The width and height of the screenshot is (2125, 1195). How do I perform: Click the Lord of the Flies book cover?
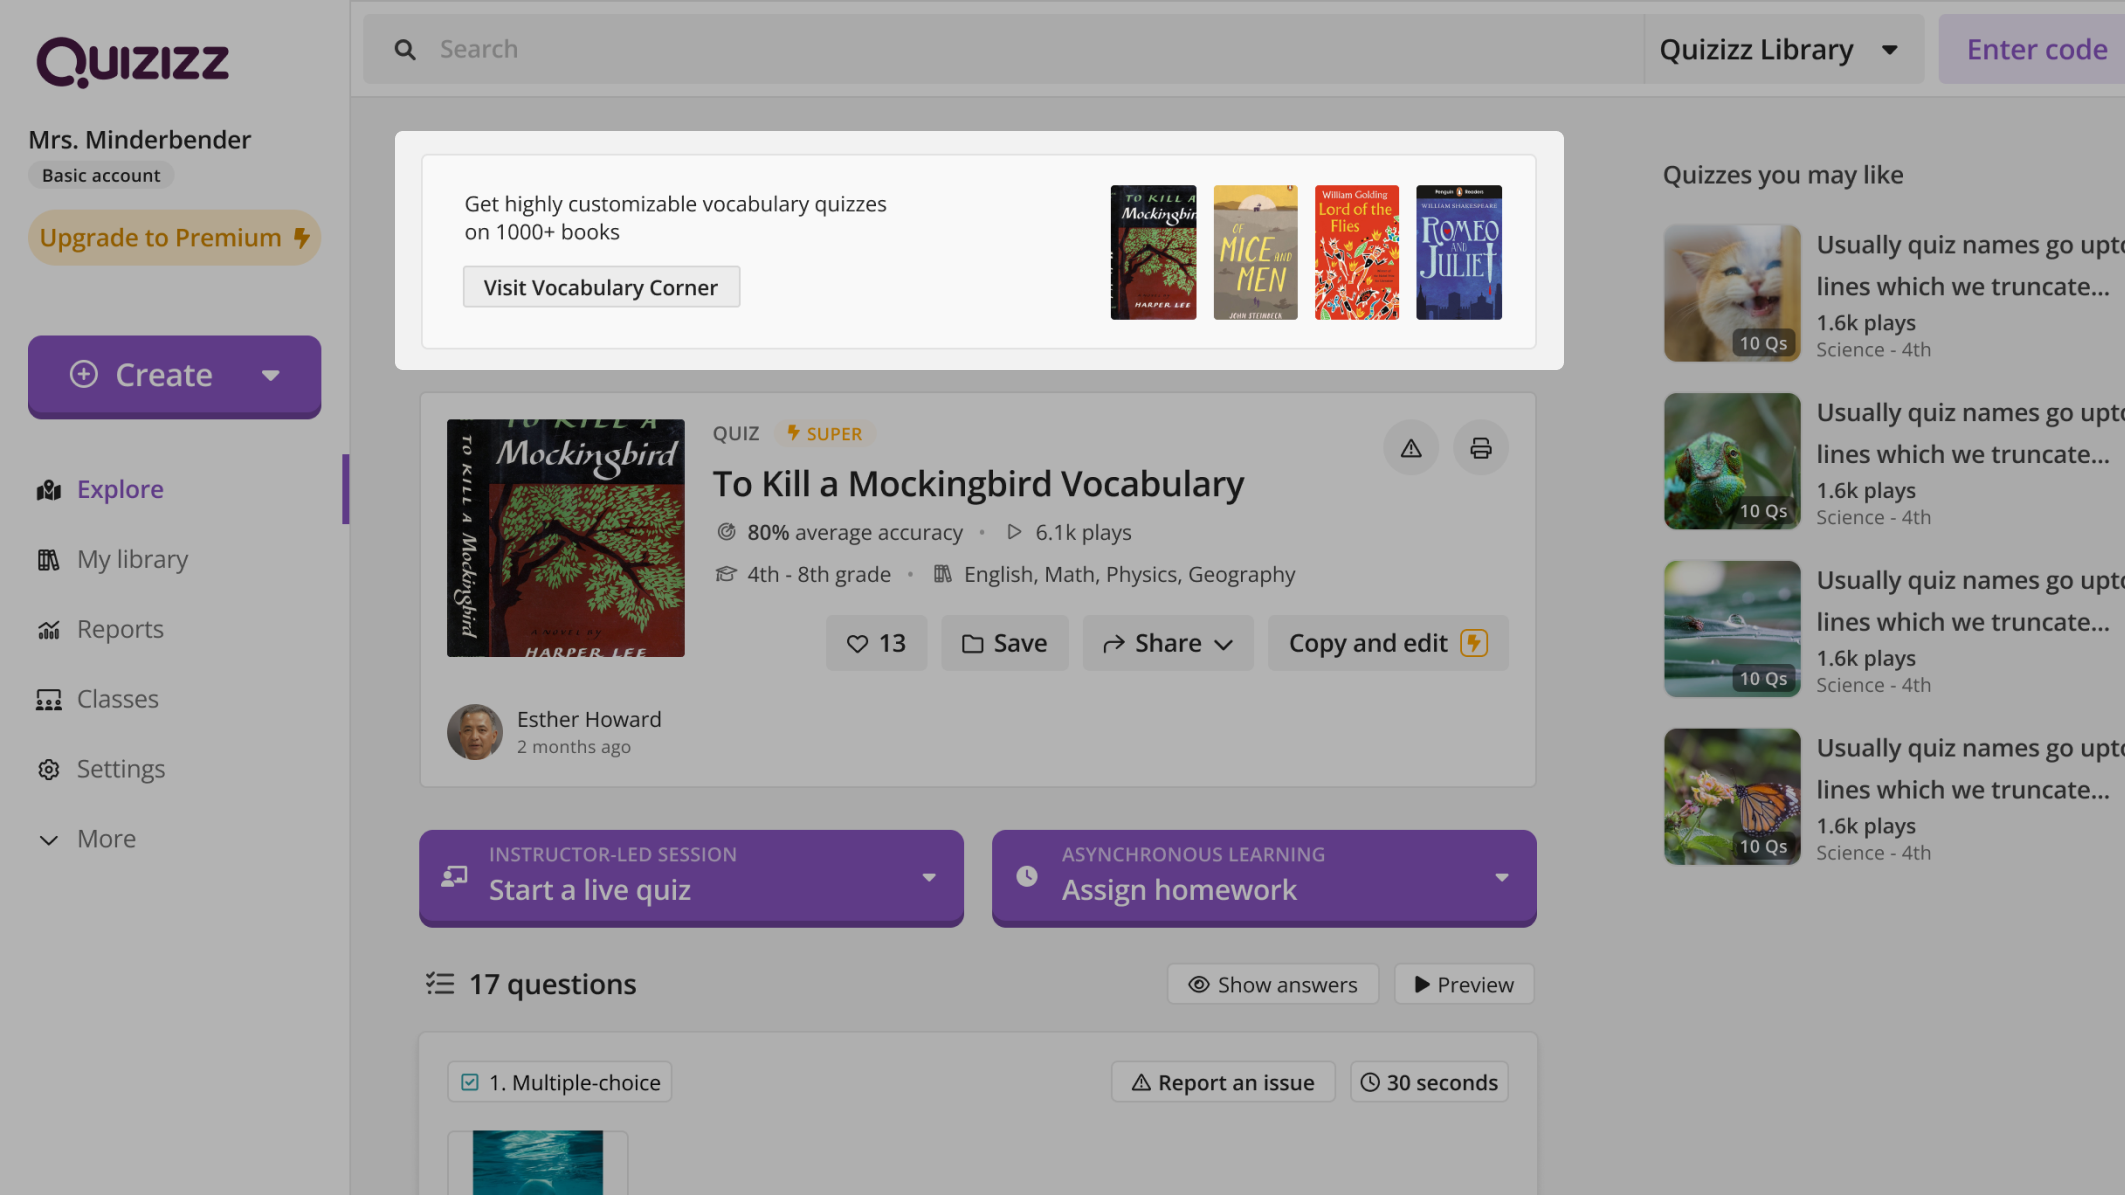(1357, 253)
